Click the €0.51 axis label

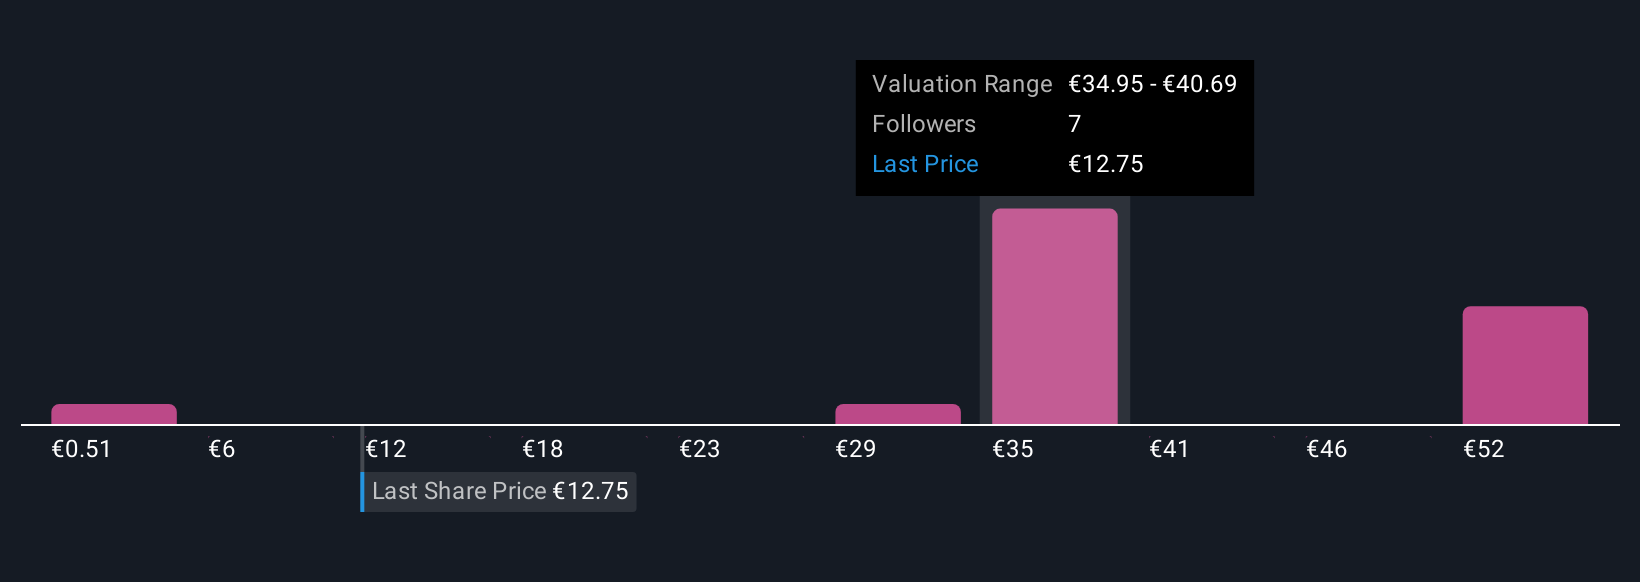point(81,449)
